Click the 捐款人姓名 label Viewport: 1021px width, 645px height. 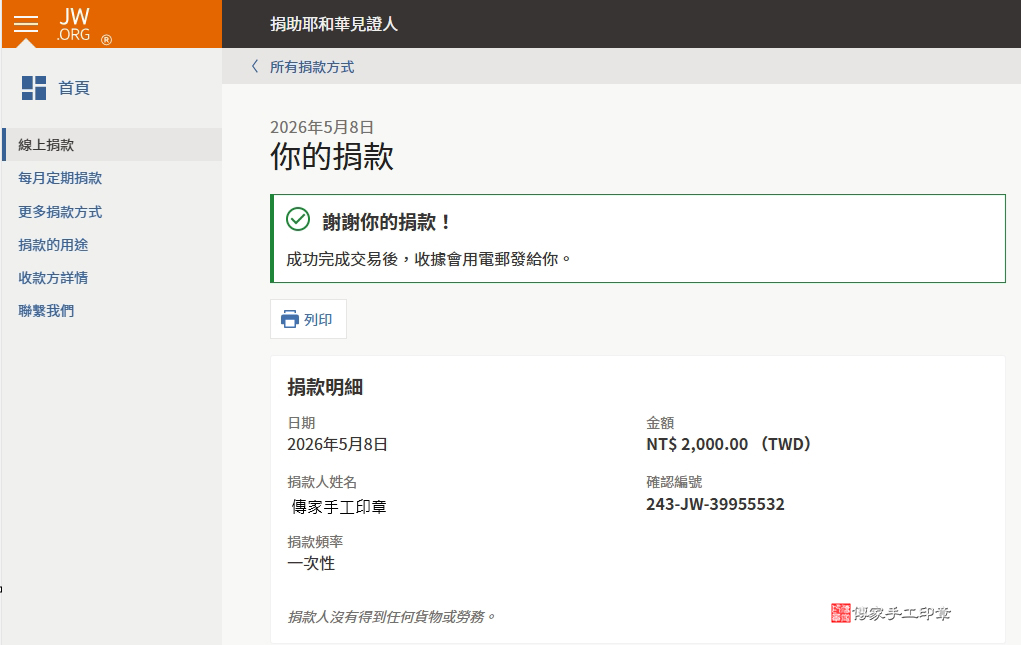[322, 482]
